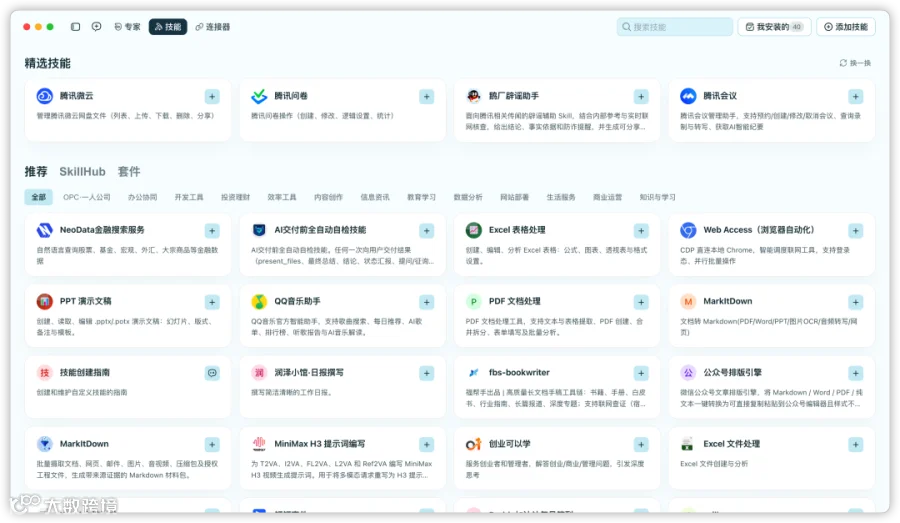Viewport: 900px width, 523px height.
Task: Add 公众号排版引擎 with plus icon
Action: pos(856,373)
